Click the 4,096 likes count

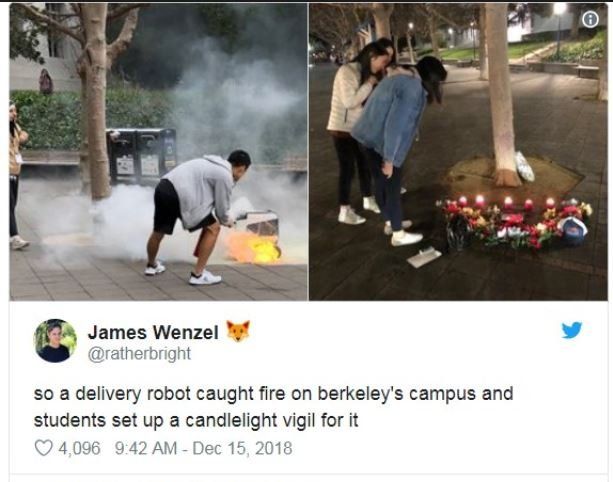(x=79, y=448)
